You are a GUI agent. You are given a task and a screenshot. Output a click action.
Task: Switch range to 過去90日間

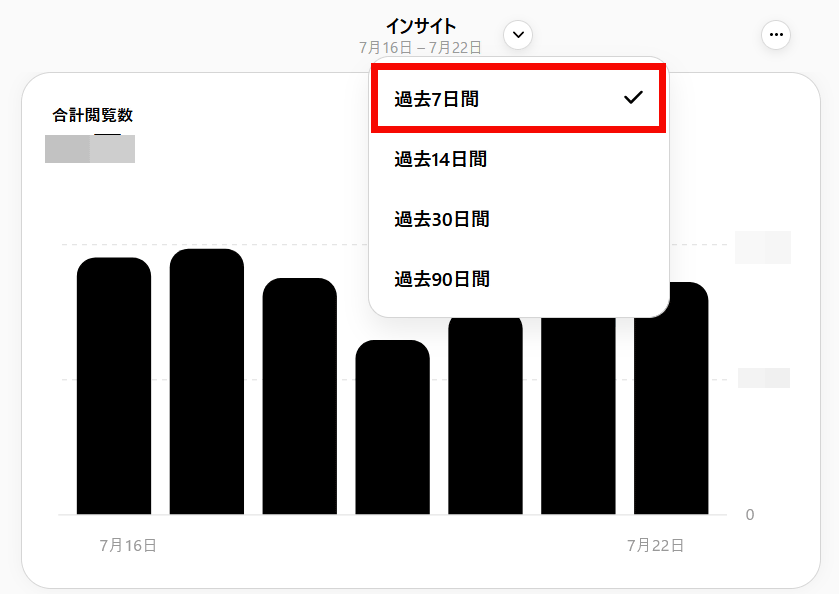518,279
